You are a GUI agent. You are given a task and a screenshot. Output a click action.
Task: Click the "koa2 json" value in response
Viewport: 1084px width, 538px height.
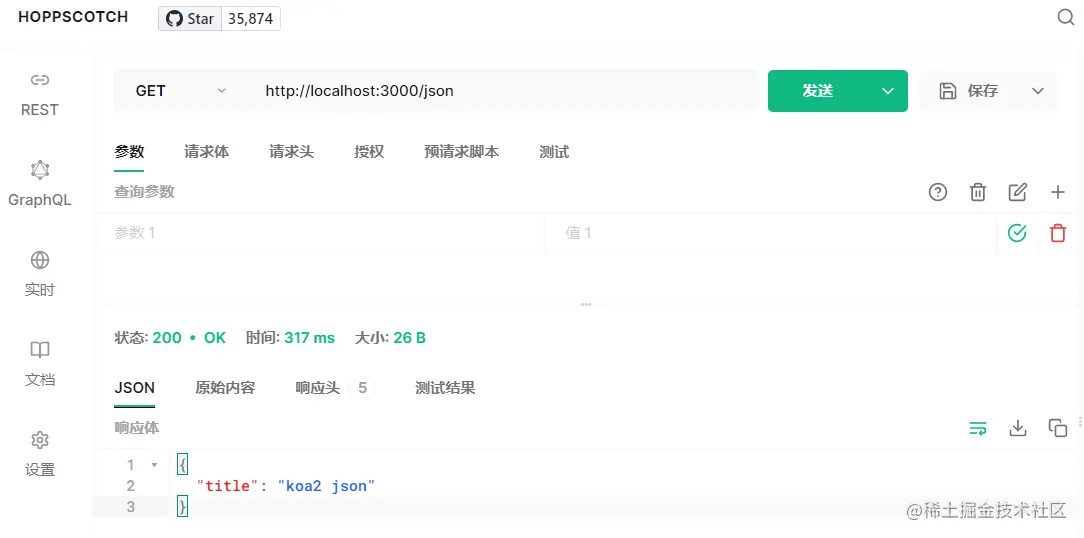pyautogui.click(x=326, y=486)
